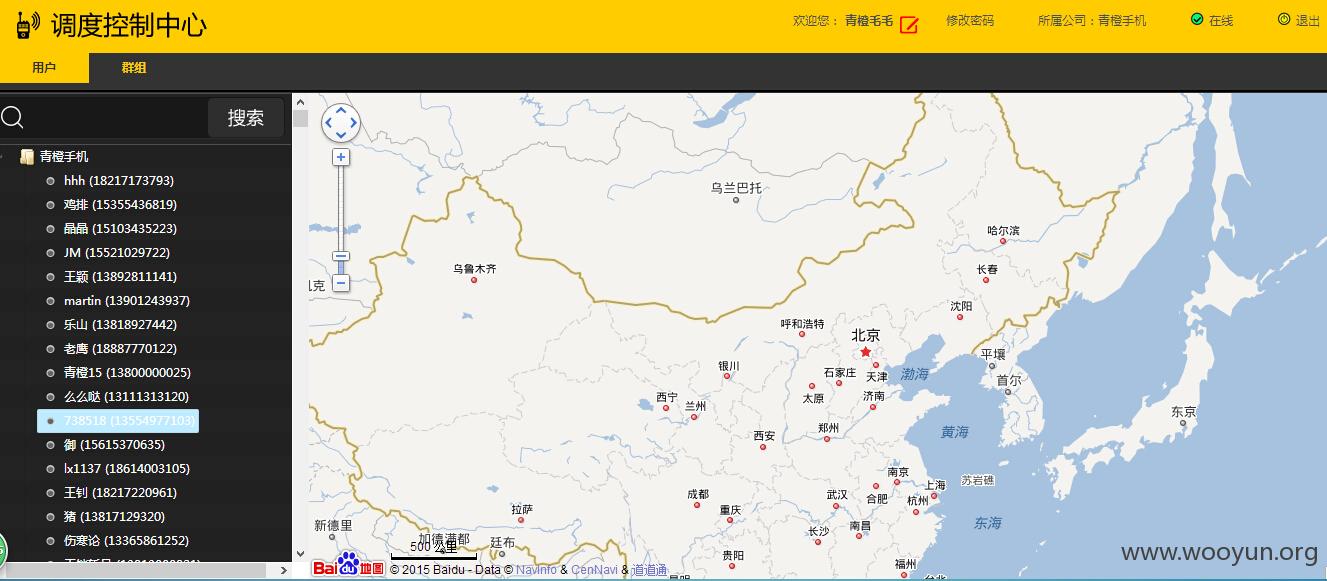The height and width of the screenshot is (581, 1327).
Task: Click the edit profile pencil icon
Action: [908, 25]
